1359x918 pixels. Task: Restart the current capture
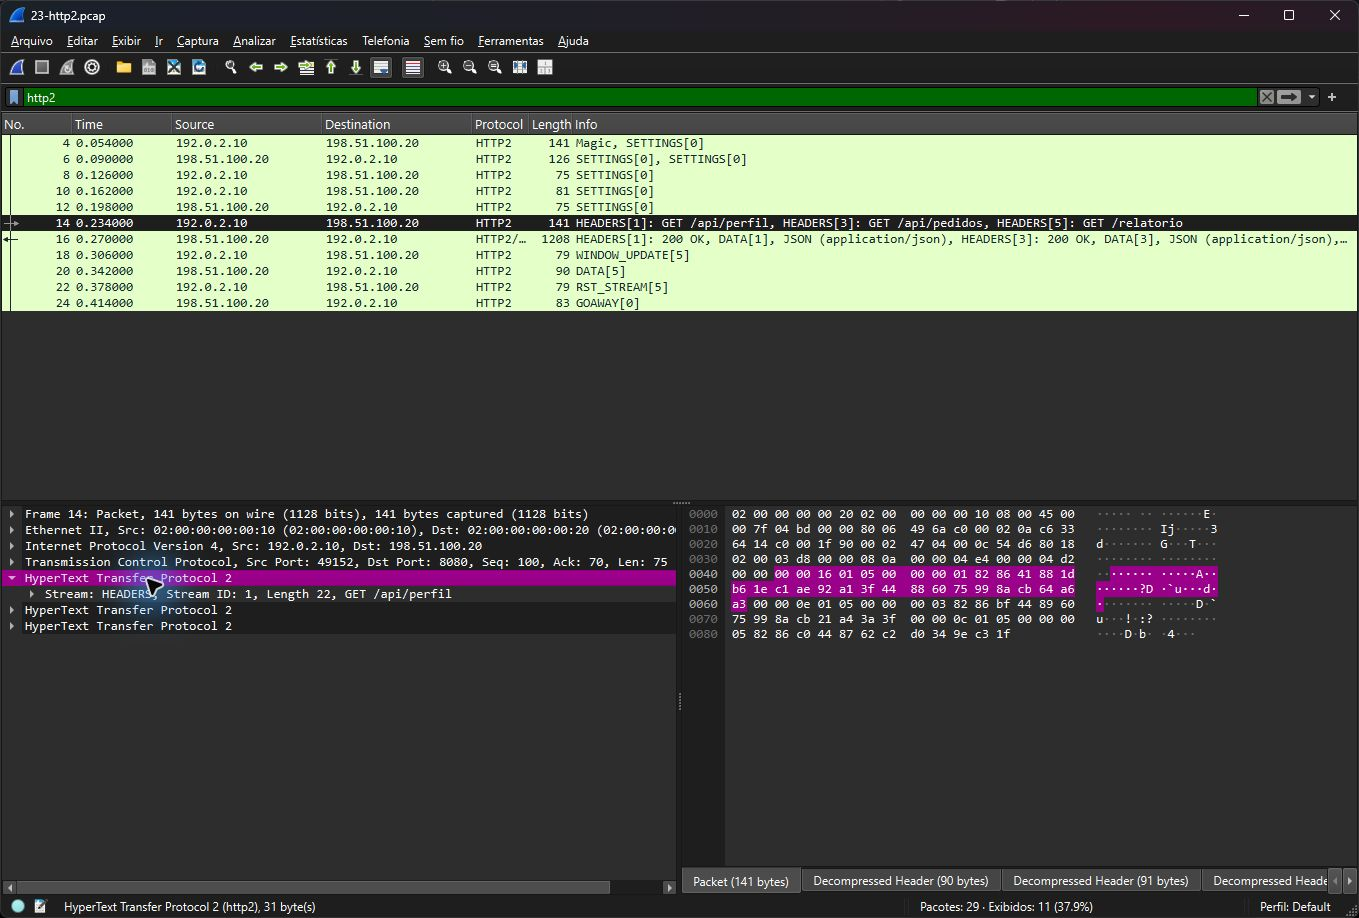tap(67, 67)
